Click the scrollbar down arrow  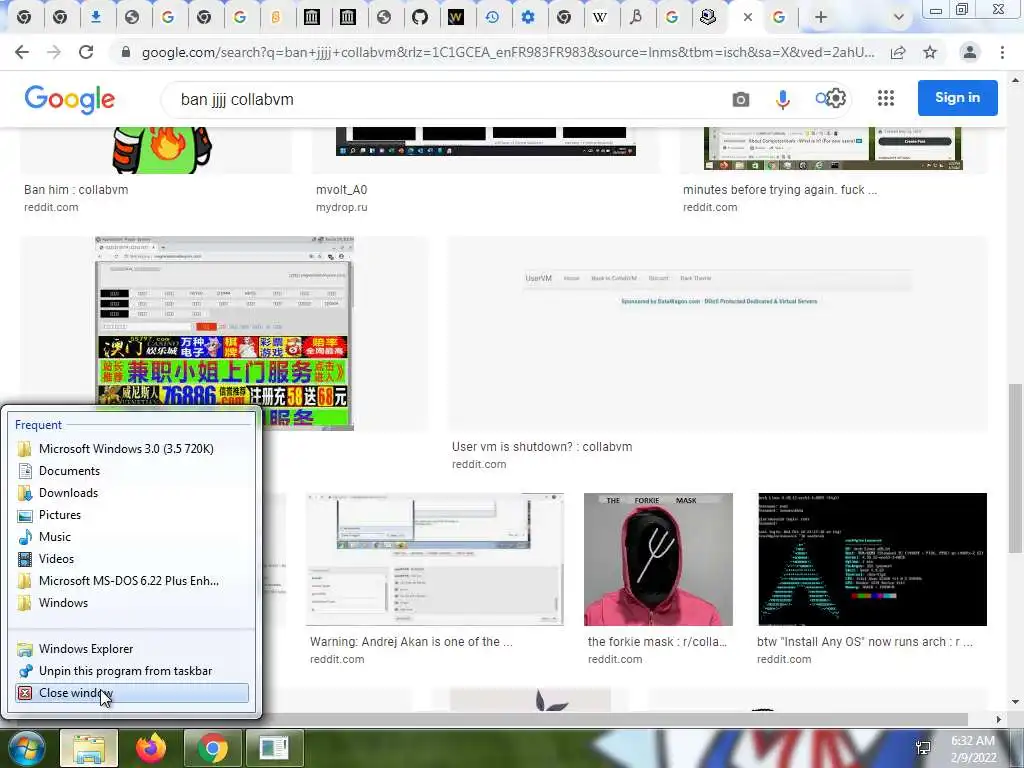1015,702
